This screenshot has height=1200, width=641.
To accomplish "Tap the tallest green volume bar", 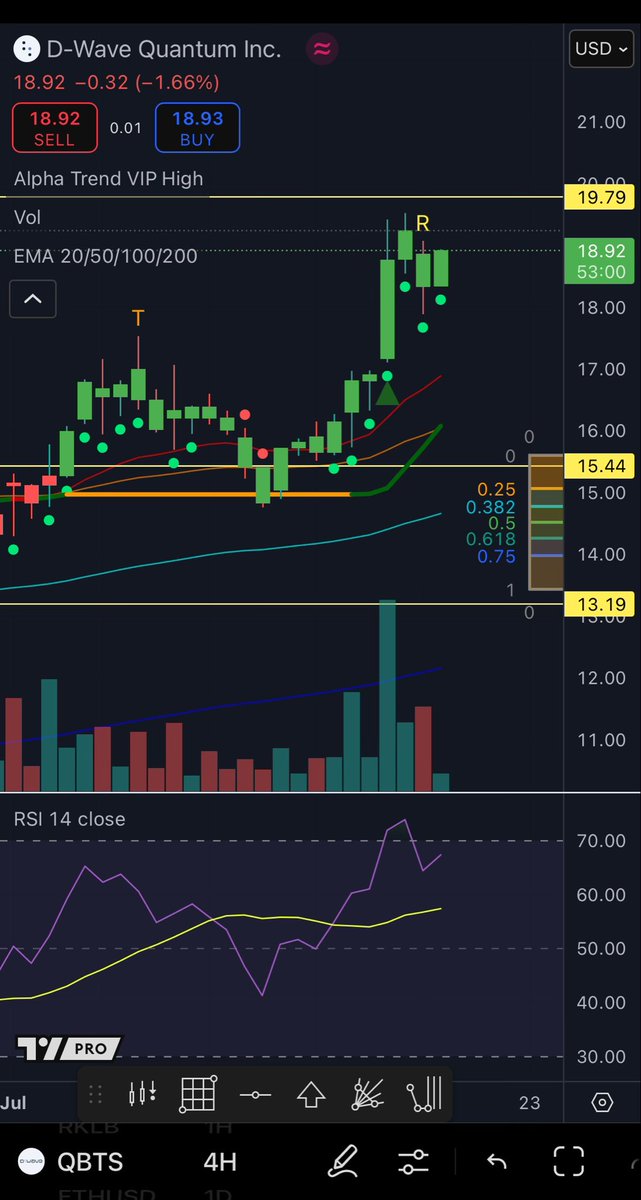I will pyautogui.click(x=387, y=696).
